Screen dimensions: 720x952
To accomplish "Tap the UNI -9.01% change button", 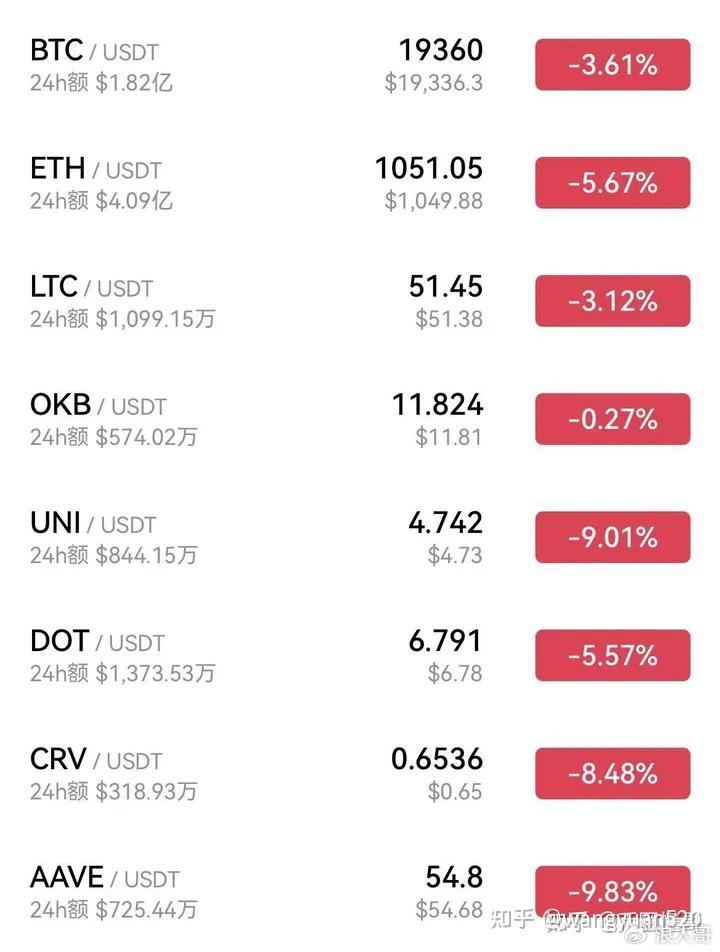I will click(612, 538).
